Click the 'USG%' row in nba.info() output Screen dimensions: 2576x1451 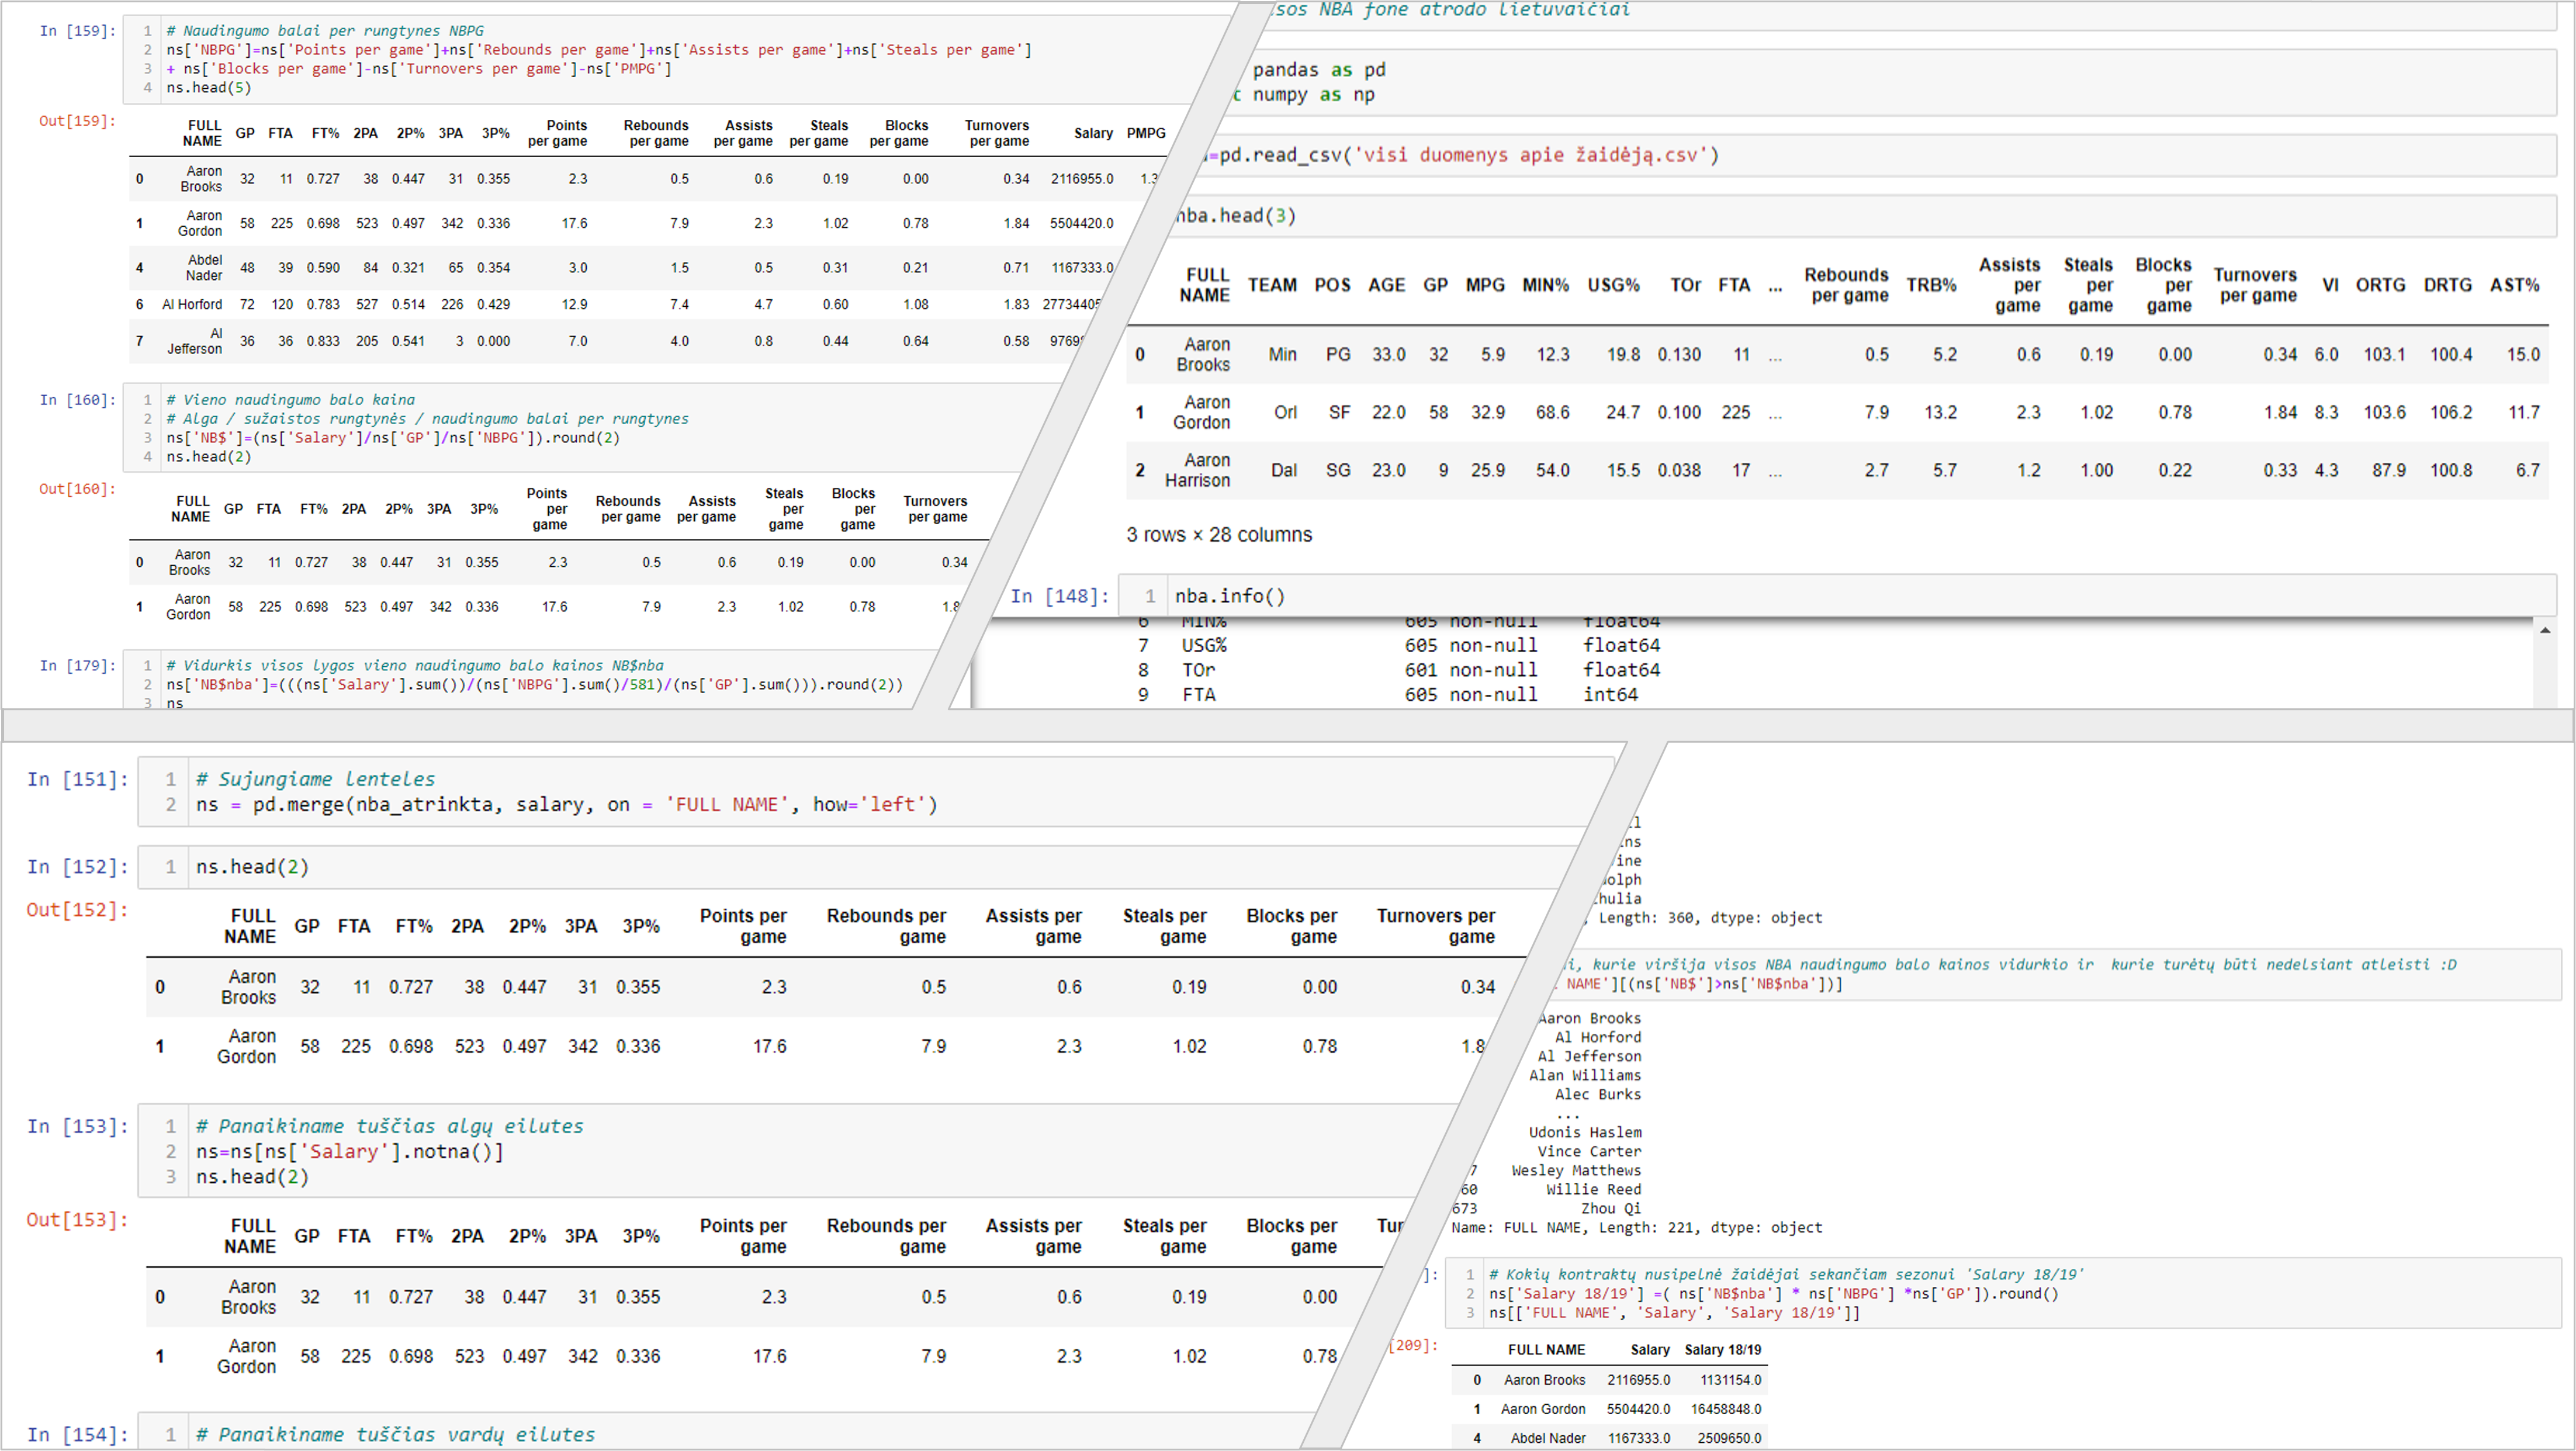point(1398,646)
